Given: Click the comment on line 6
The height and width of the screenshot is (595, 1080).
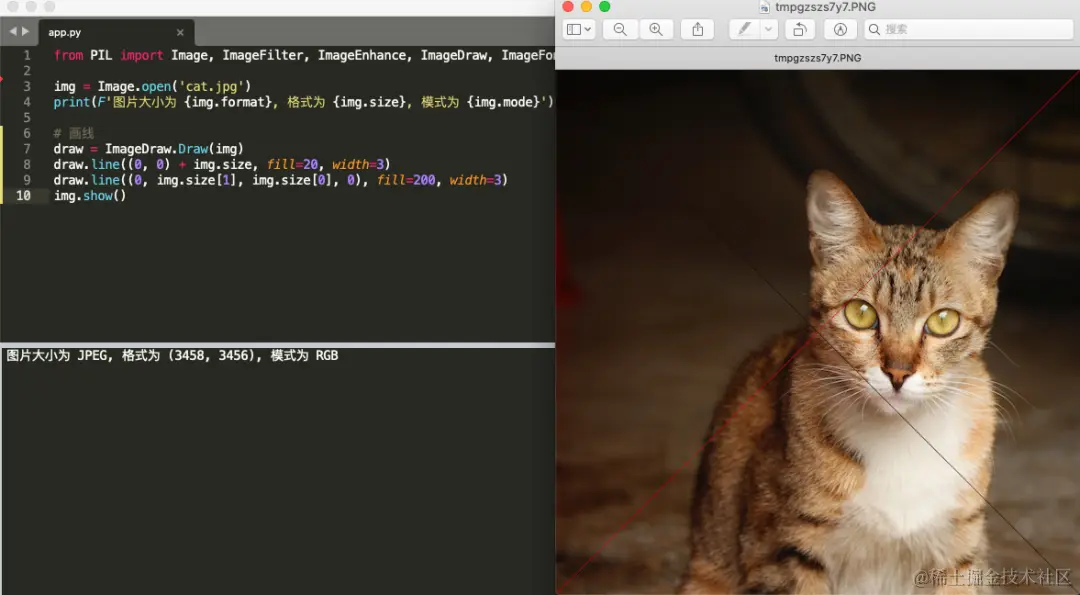Looking at the screenshot, I should 74,133.
